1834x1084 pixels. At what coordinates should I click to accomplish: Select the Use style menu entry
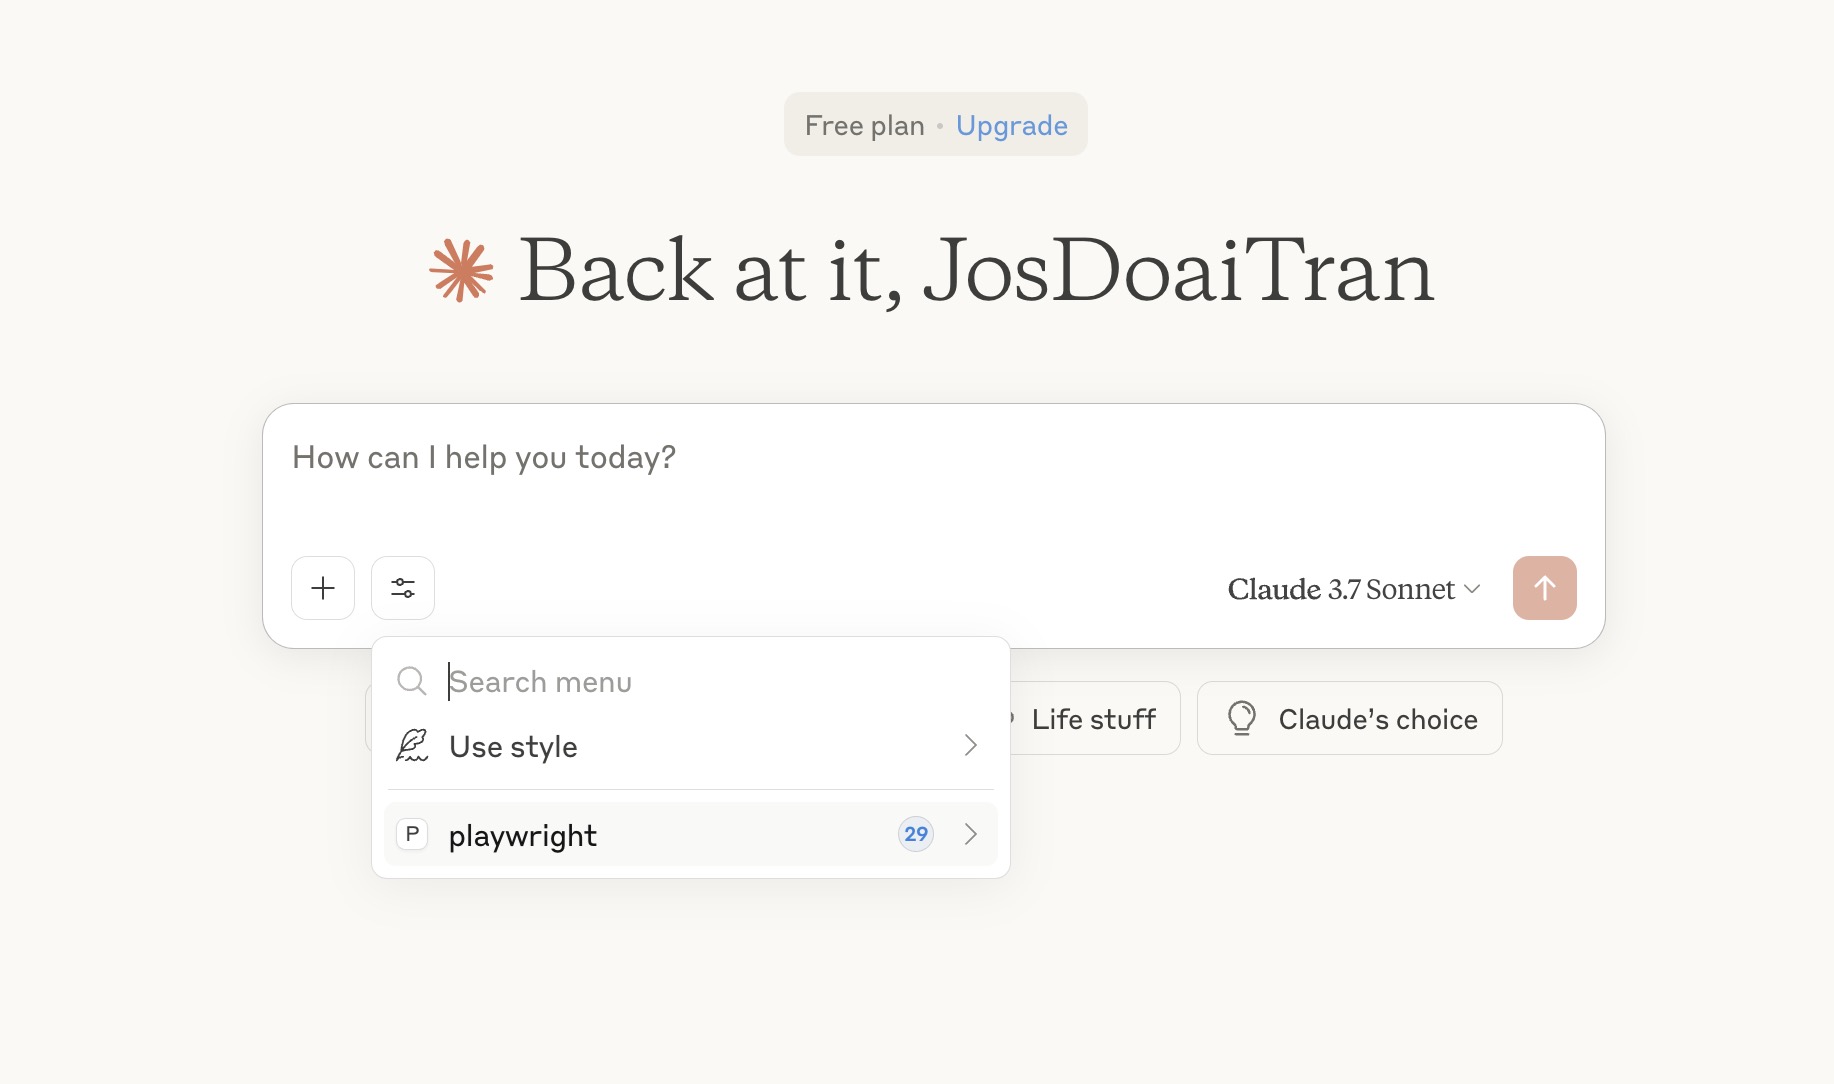691,746
